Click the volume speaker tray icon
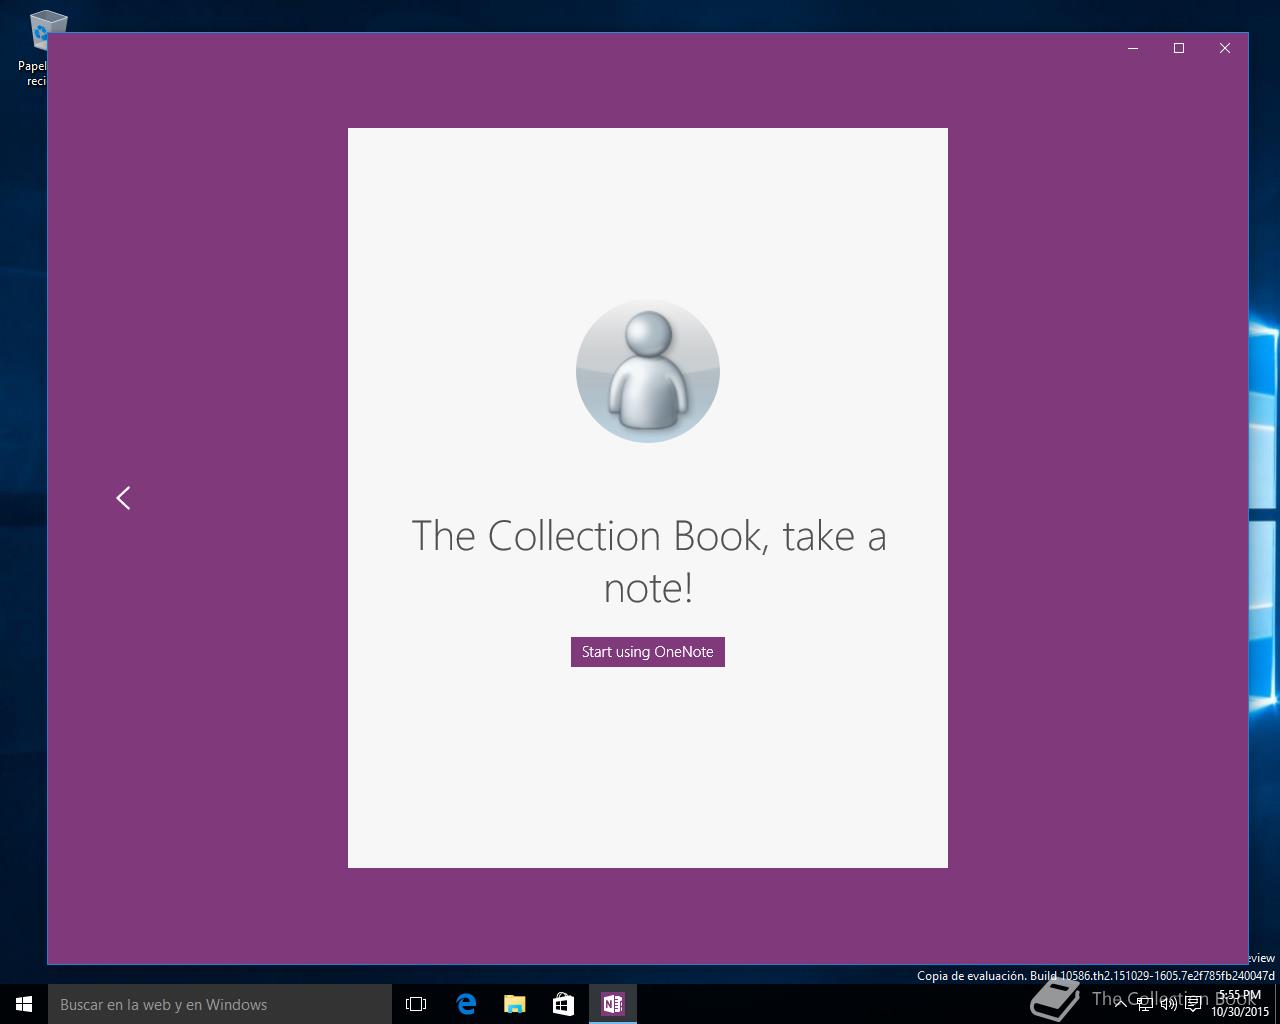This screenshot has height=1024, width=1280. tap(1169, 1004)
